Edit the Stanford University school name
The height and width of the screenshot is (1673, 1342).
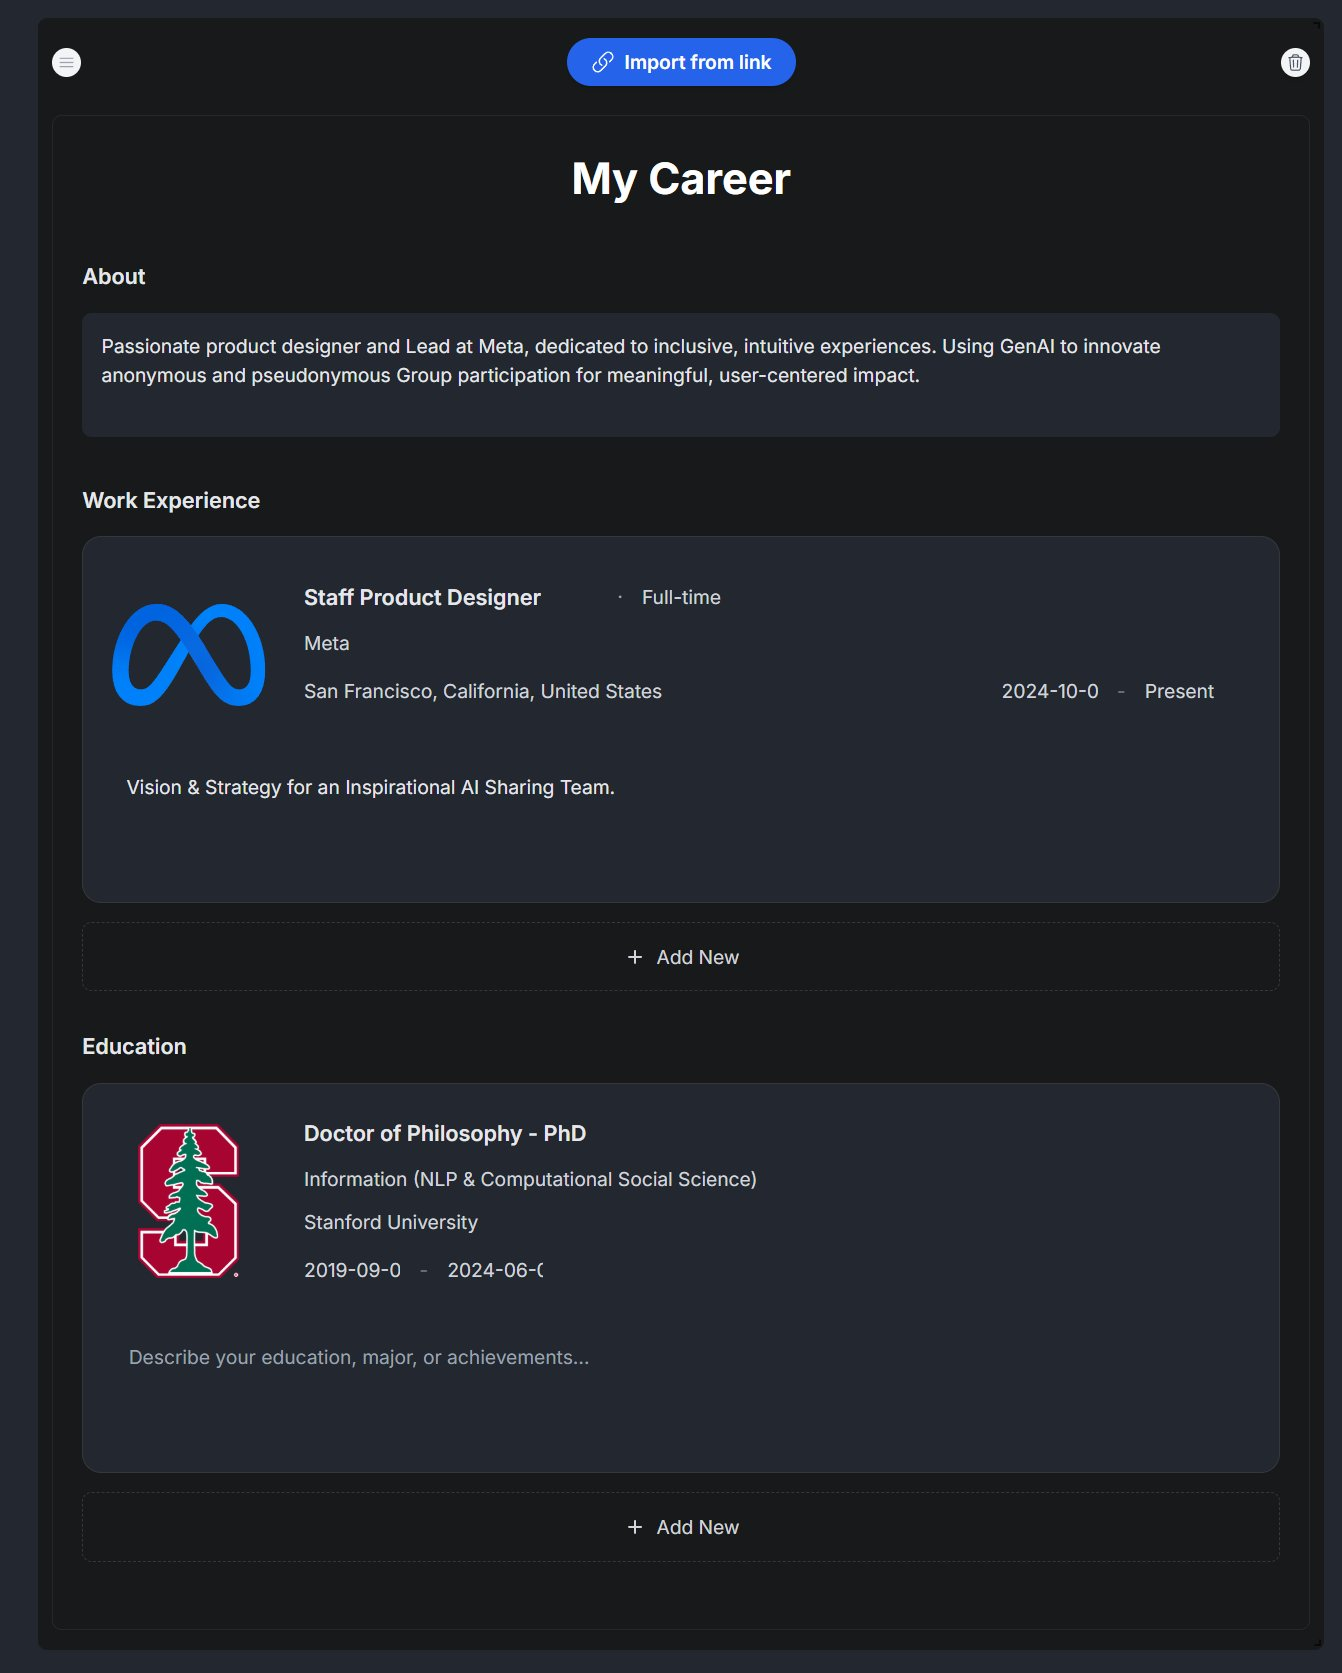point(391,1222)
